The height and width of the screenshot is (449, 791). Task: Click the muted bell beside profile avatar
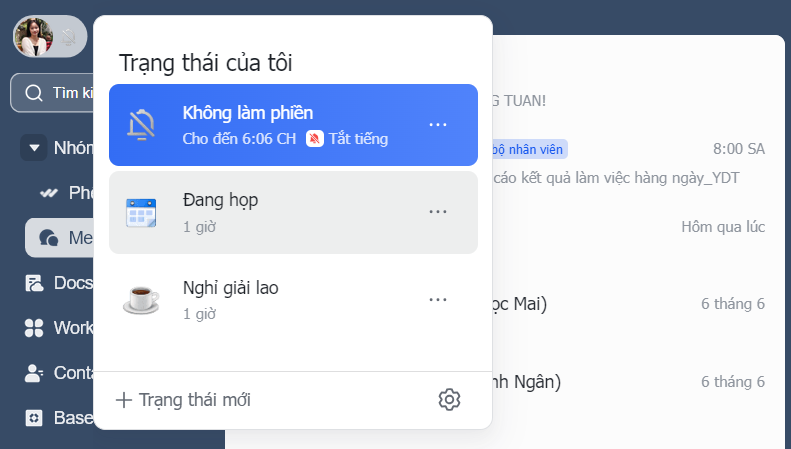tap(69, 37)
